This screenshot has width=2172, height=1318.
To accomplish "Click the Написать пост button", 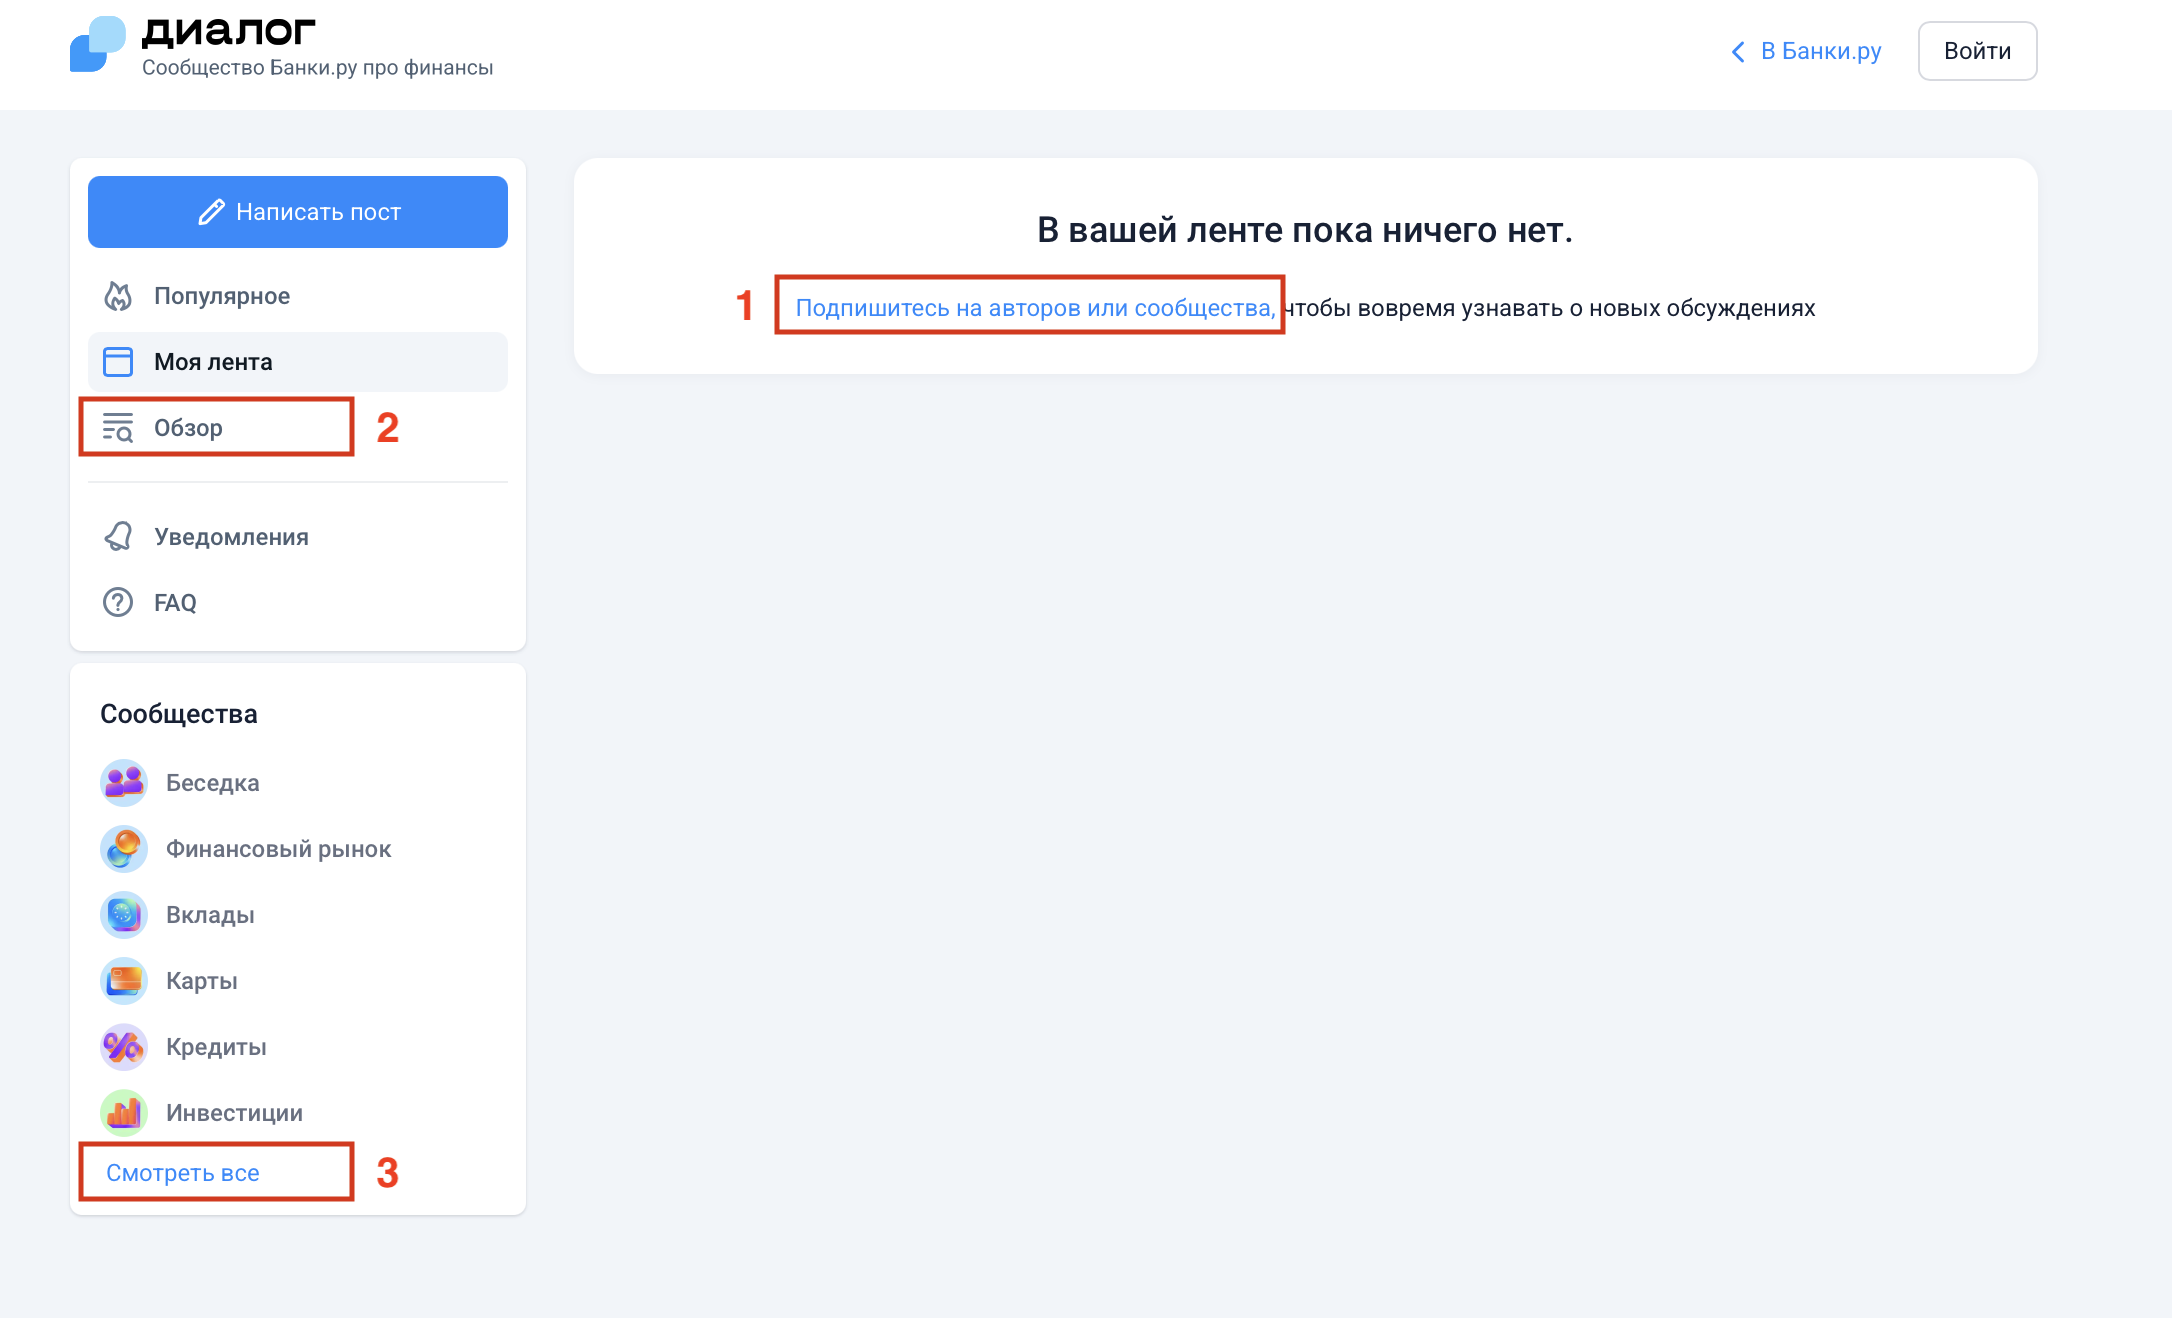I will click(298, 212).
